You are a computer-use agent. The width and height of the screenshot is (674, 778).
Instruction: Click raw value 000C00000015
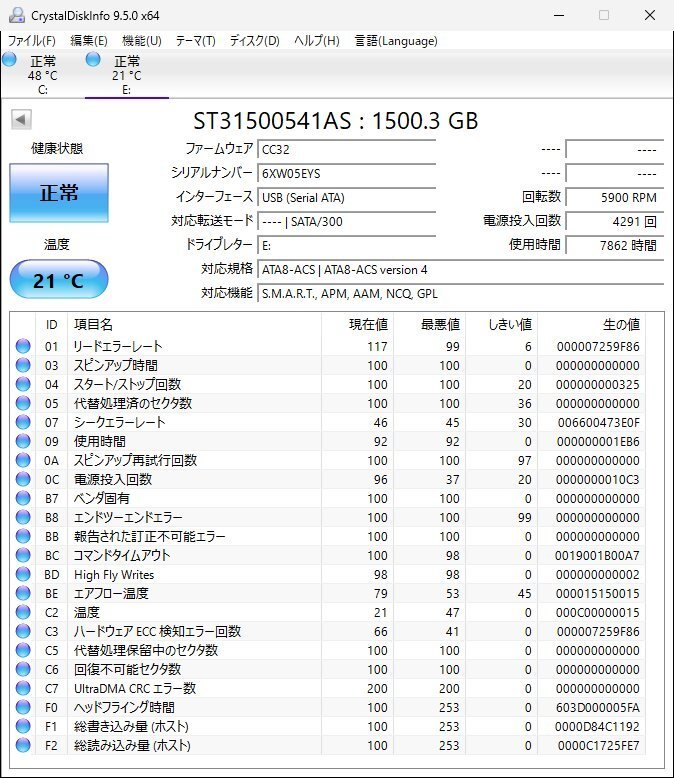[x=598, y=613]
